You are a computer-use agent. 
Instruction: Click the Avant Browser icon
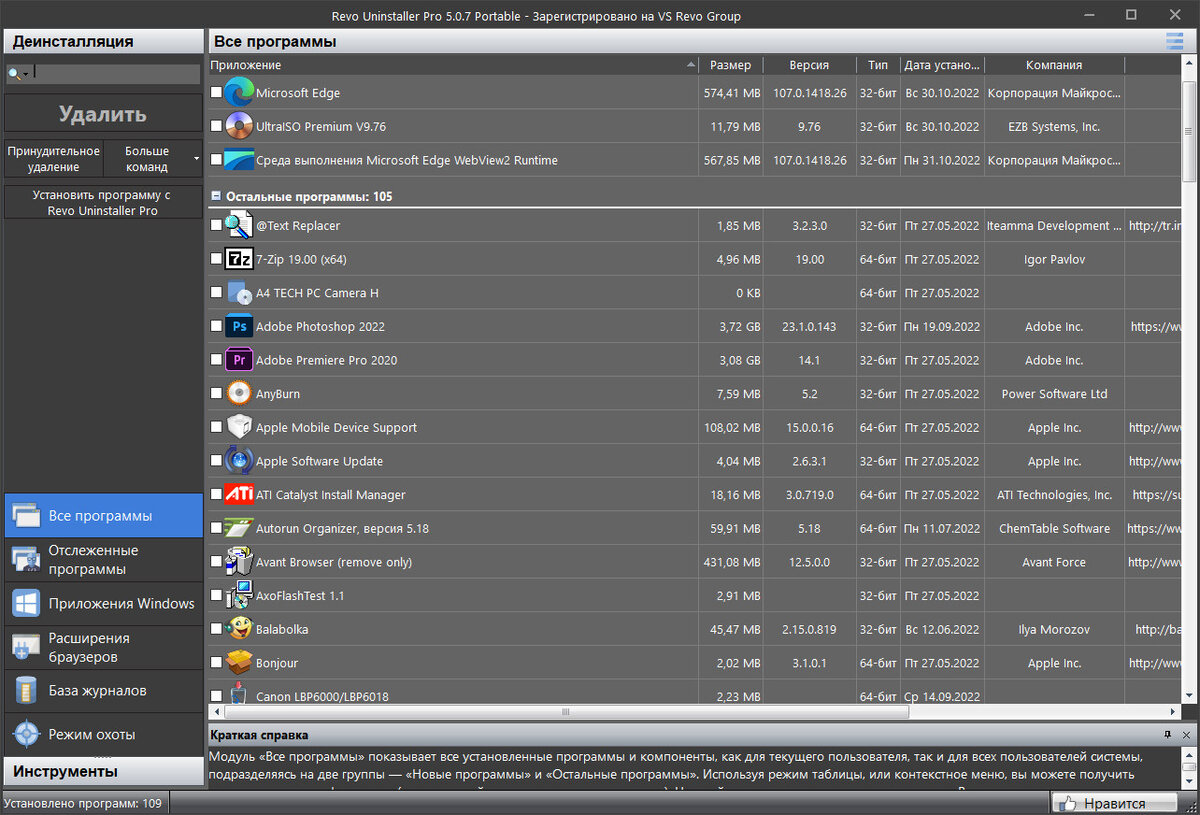[239, 562]
